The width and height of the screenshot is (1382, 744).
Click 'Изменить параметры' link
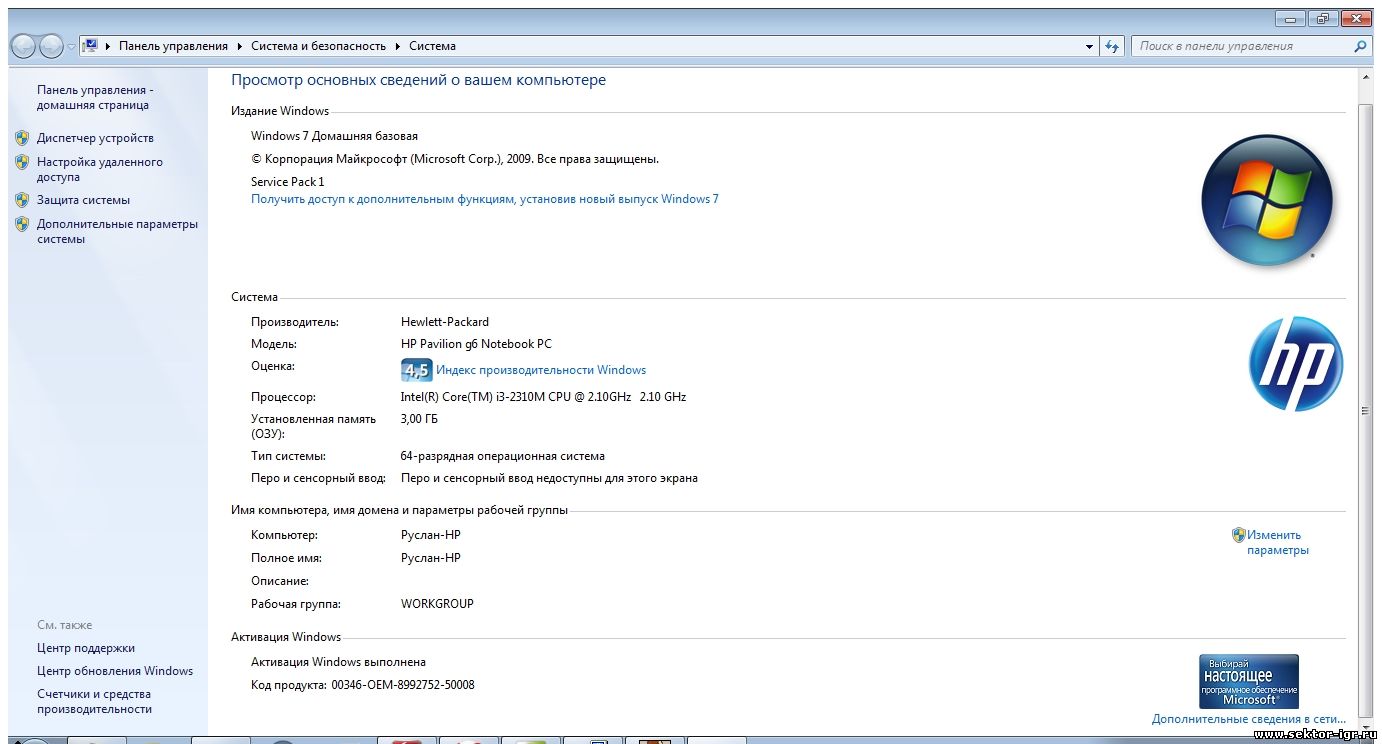[x=1277, y=542]
